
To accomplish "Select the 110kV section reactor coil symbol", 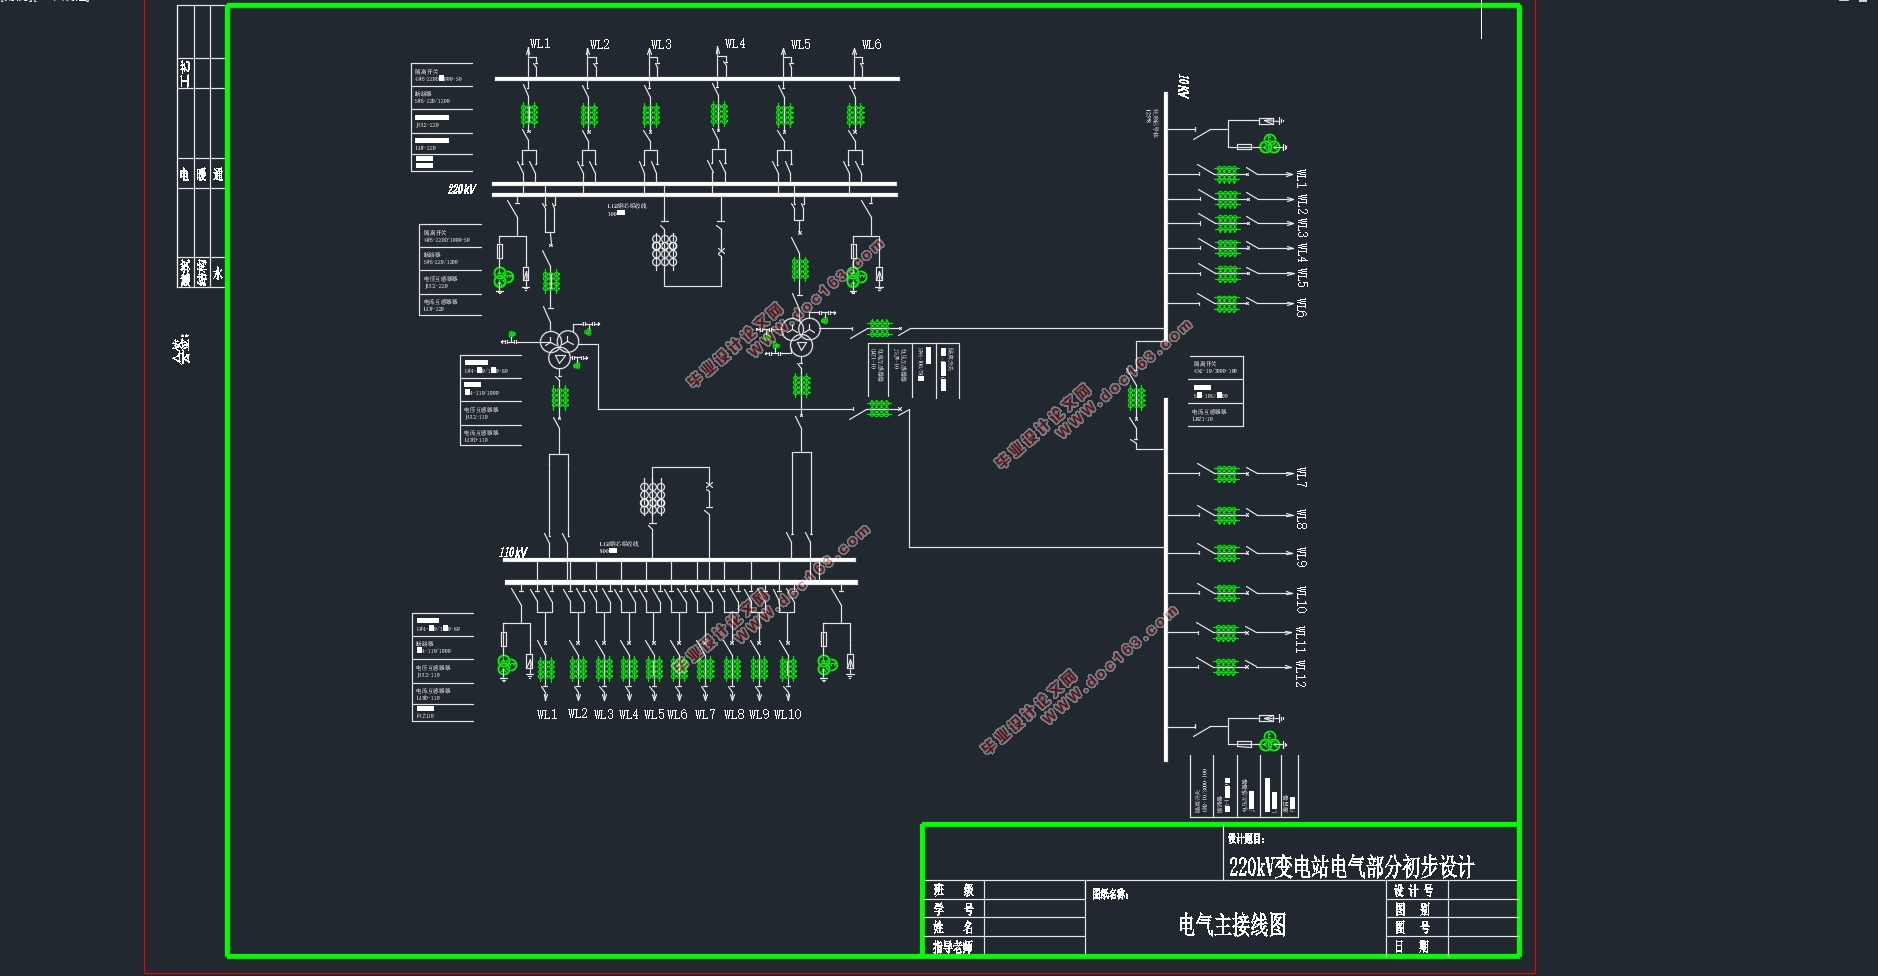I will 652,497.
